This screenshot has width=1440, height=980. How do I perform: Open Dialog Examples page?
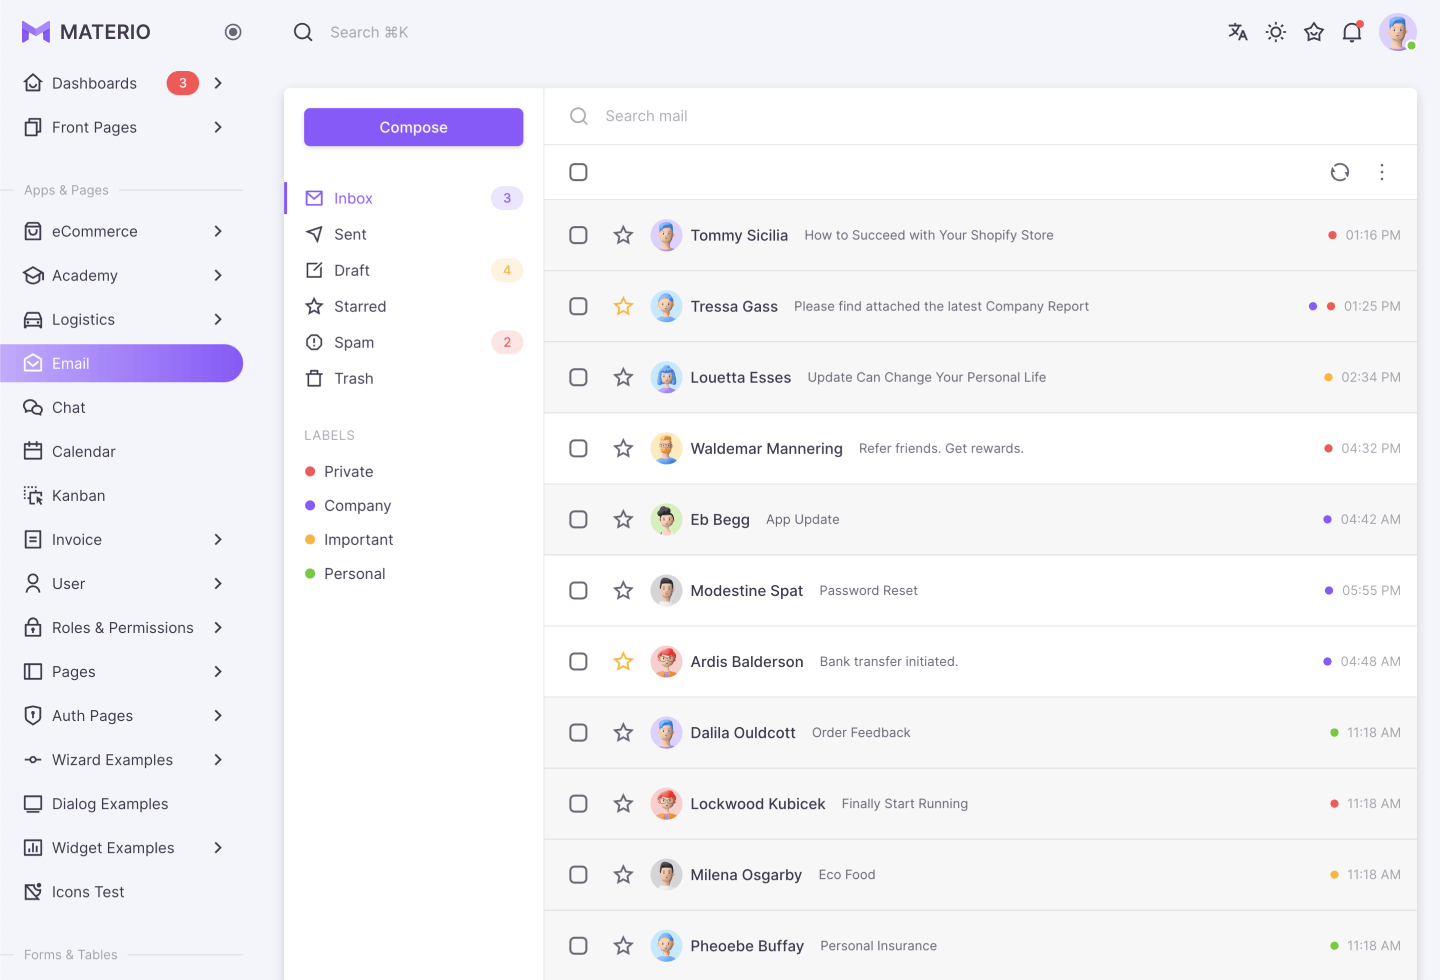(121, 803)
